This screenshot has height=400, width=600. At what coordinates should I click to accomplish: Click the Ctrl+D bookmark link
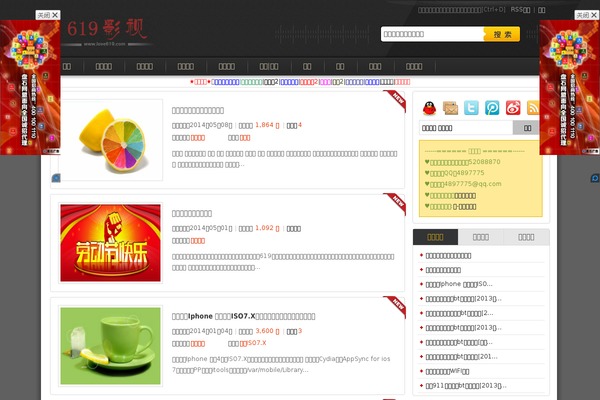click(x=461, y=10)
